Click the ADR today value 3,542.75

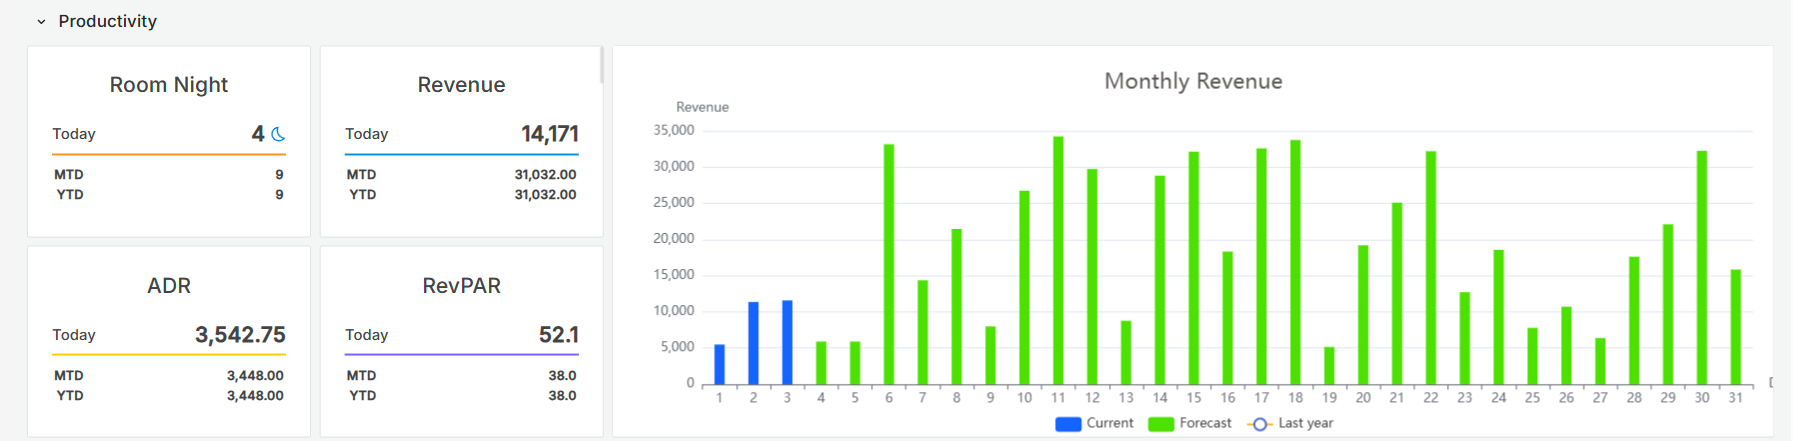point(240,335)
